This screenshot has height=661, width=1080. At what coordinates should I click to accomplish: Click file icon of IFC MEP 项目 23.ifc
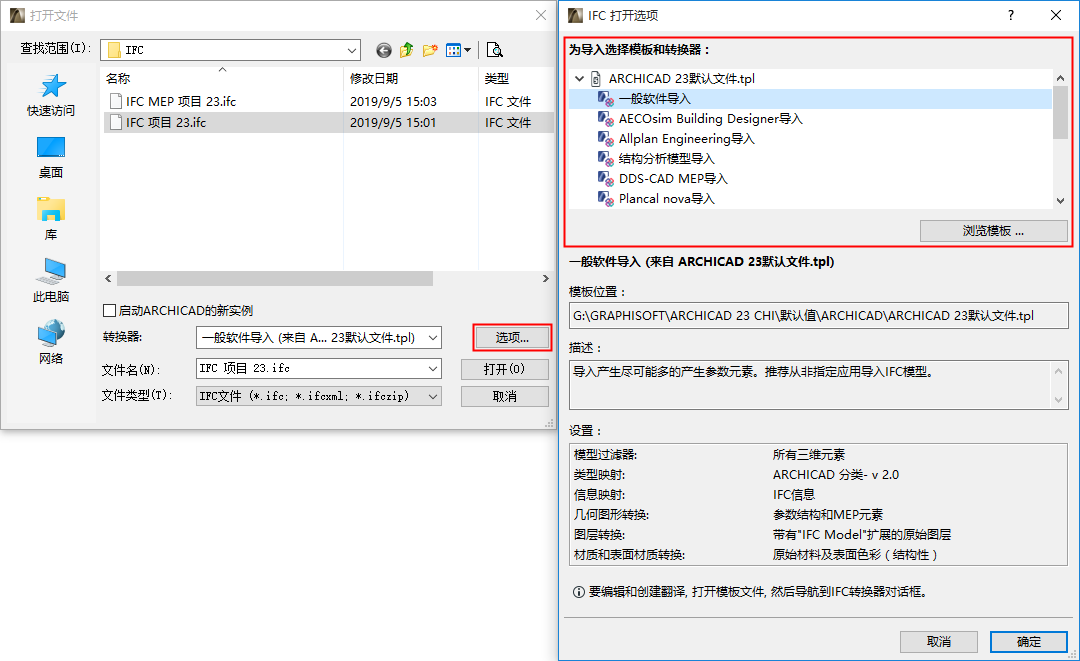coord(116,101)
